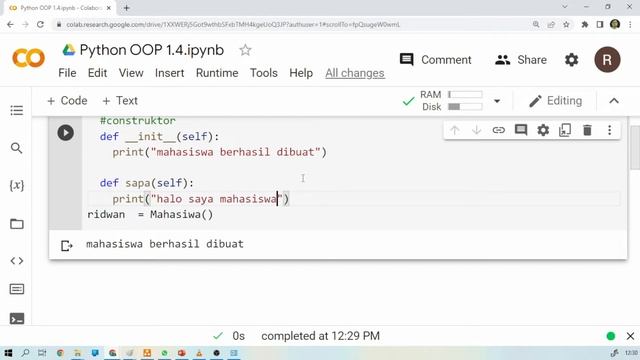Open Windows taskbar search
640x360 pixels.
25,353
